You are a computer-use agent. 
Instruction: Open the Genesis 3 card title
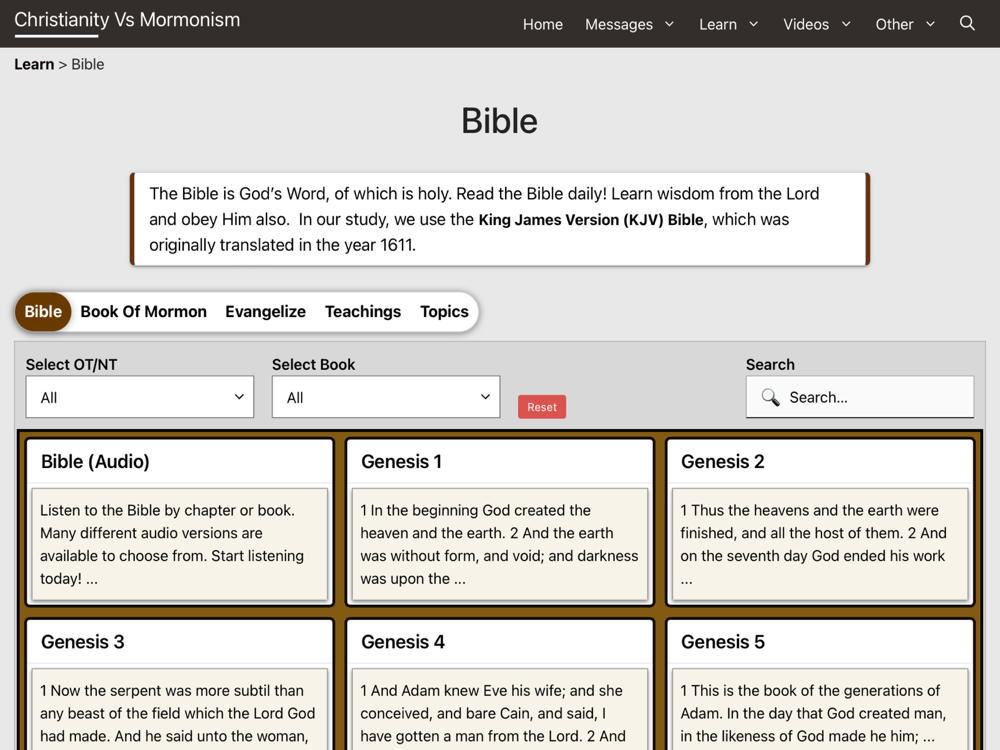pos(82,642)
